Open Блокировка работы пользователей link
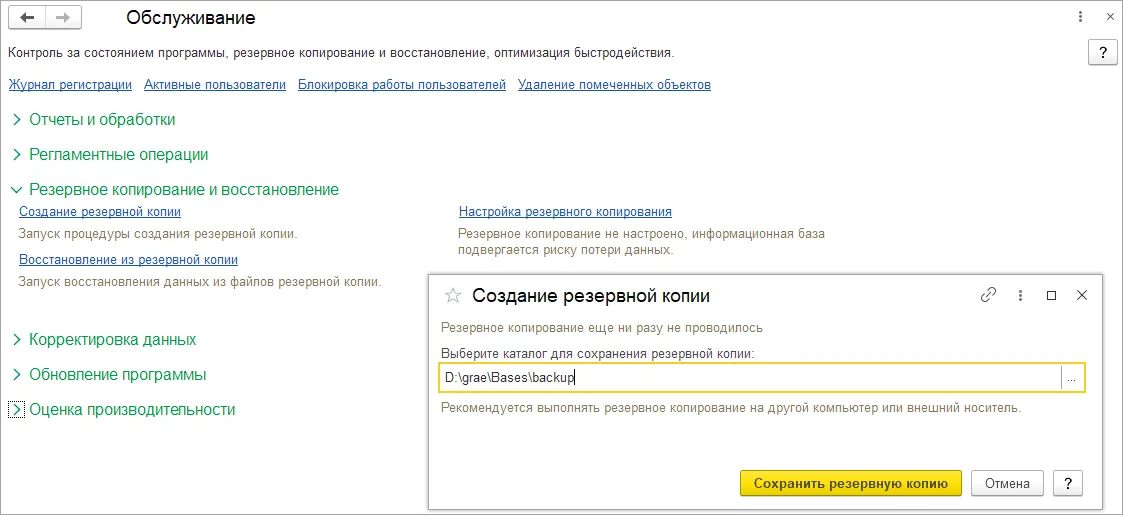 click(x=402, y=85)
